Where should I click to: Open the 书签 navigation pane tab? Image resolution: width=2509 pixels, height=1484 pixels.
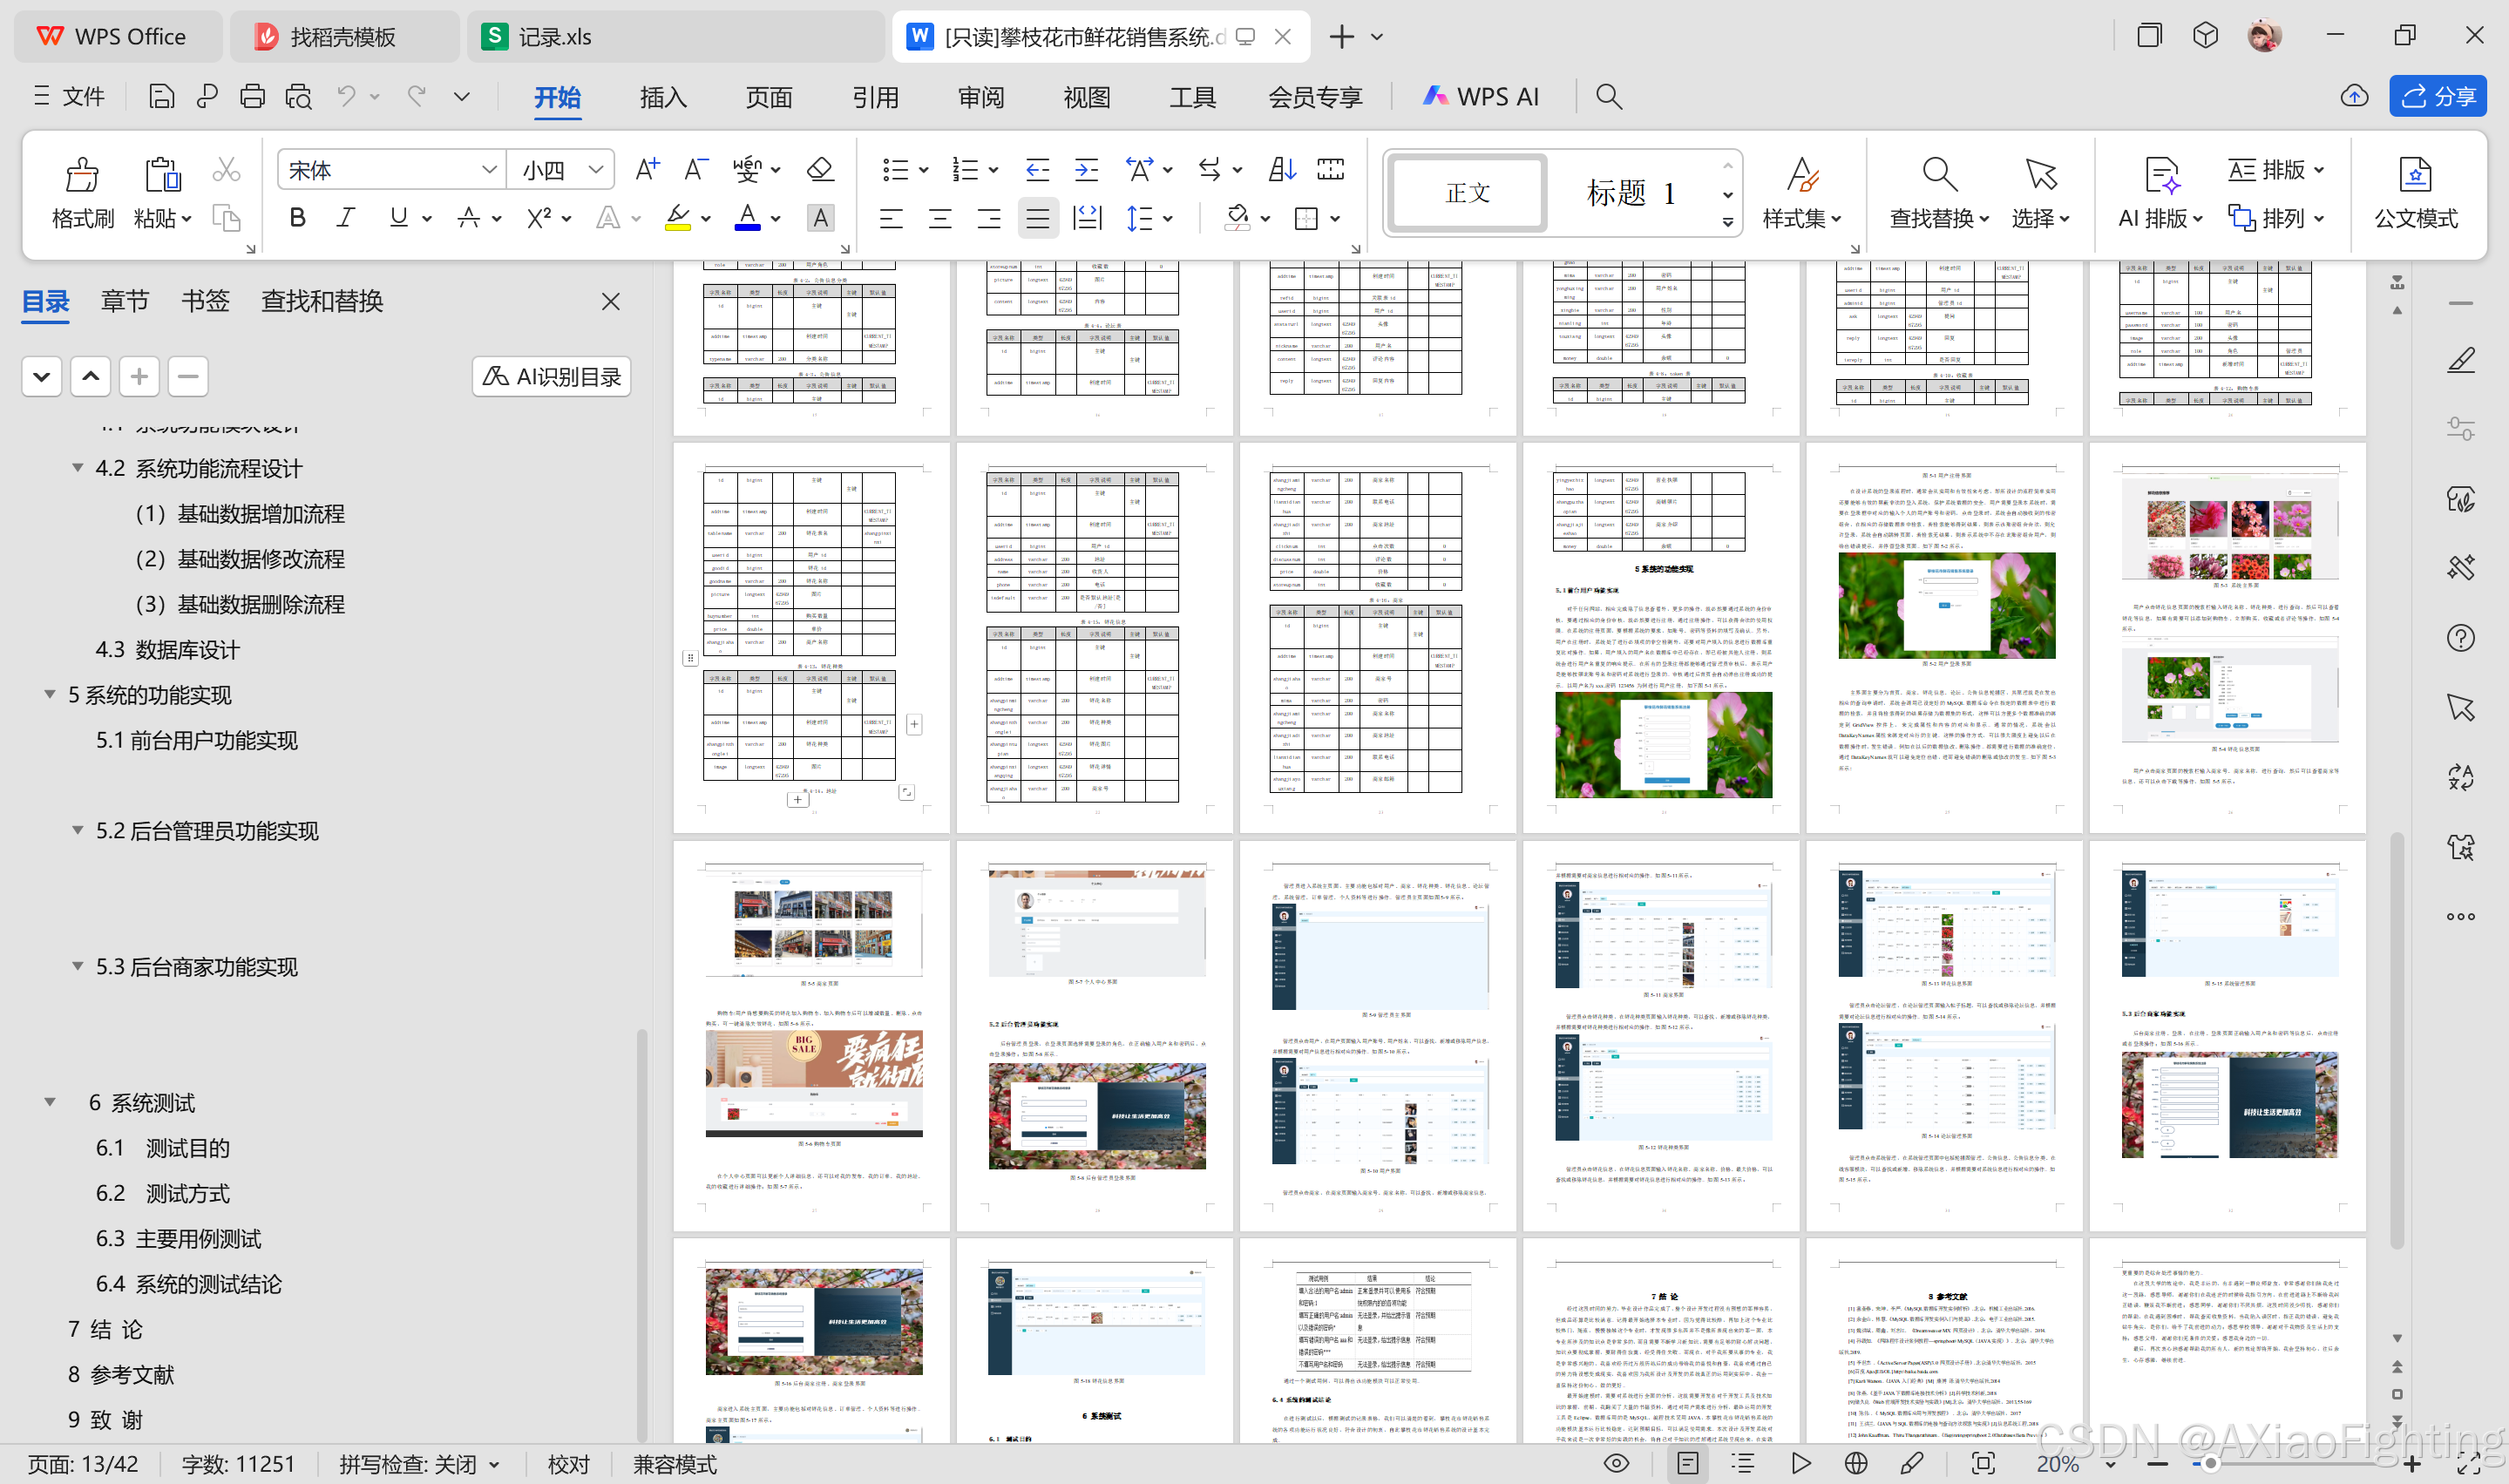tap(205, 301)
